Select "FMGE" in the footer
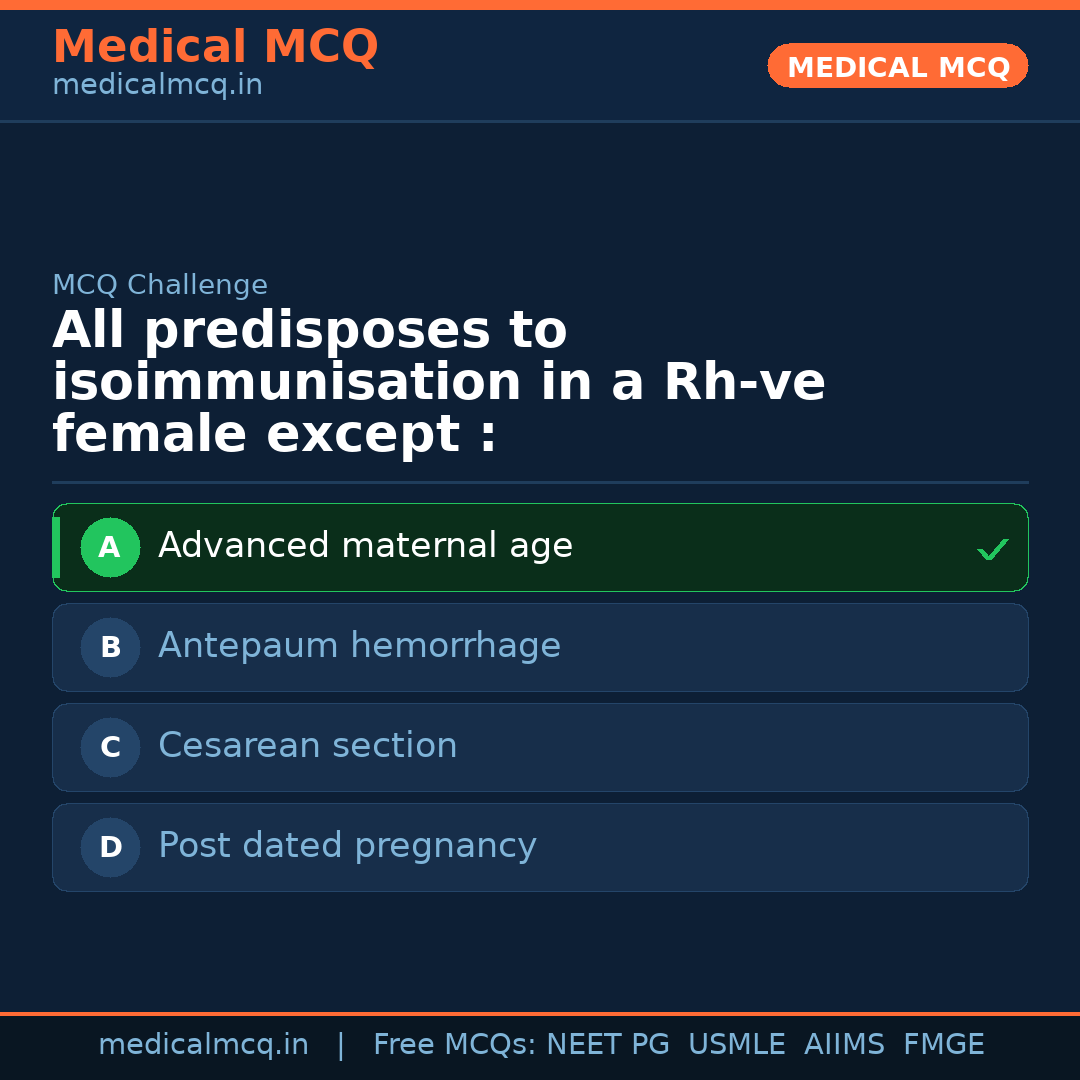This screenshot has width=1080, height=1080. 943,1045
